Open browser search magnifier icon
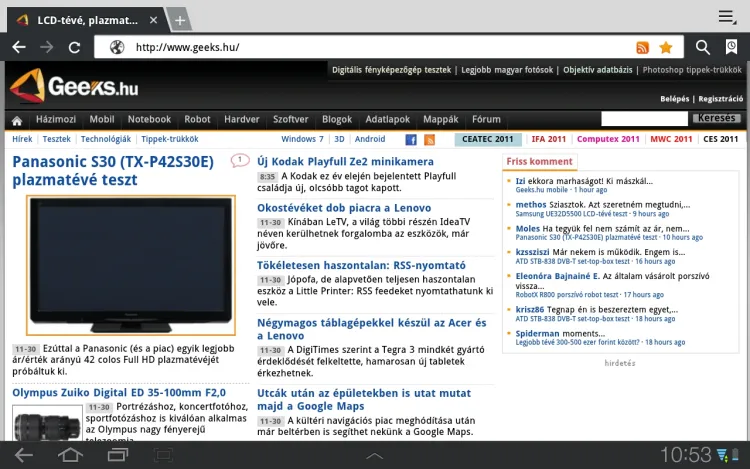 point(703,47)
